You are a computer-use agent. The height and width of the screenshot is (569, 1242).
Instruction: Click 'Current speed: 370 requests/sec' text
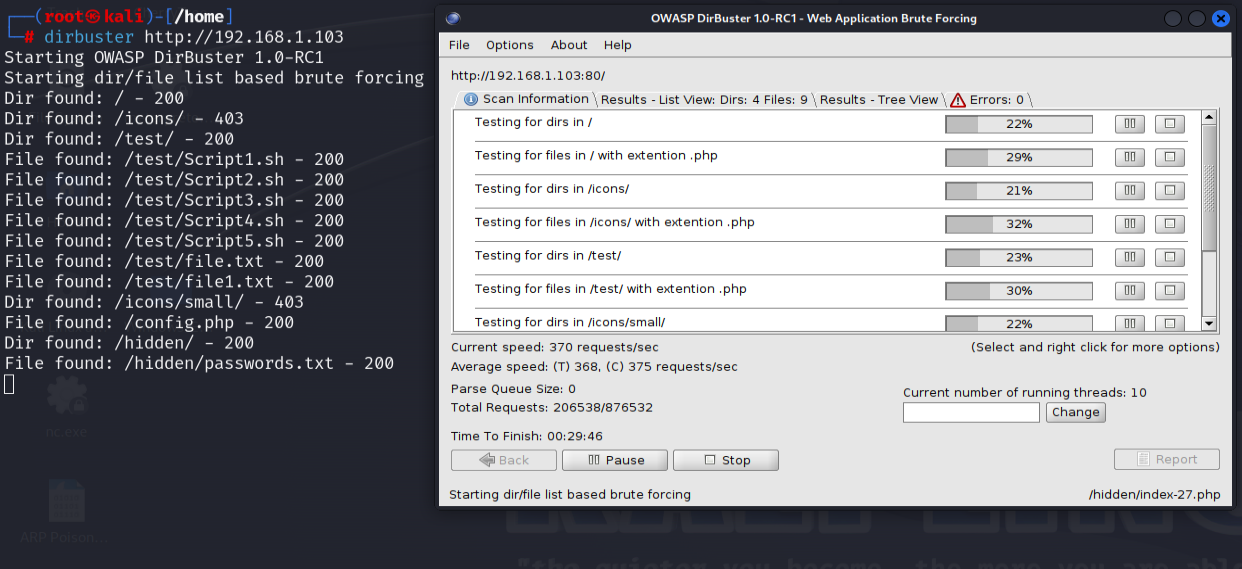pos(555,347)
